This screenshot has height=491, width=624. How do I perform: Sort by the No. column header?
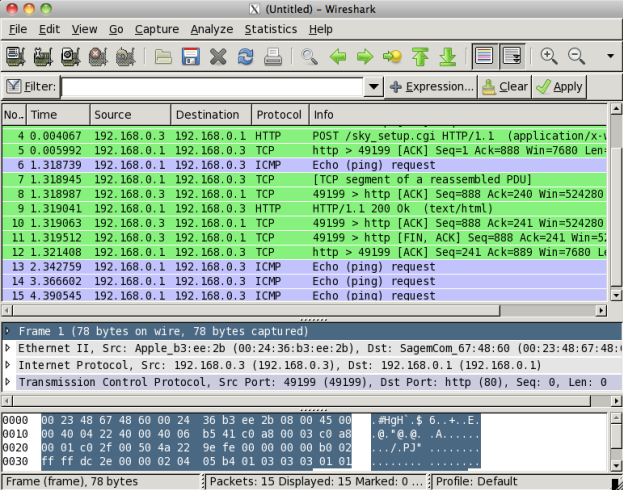[x=14, y=115]
